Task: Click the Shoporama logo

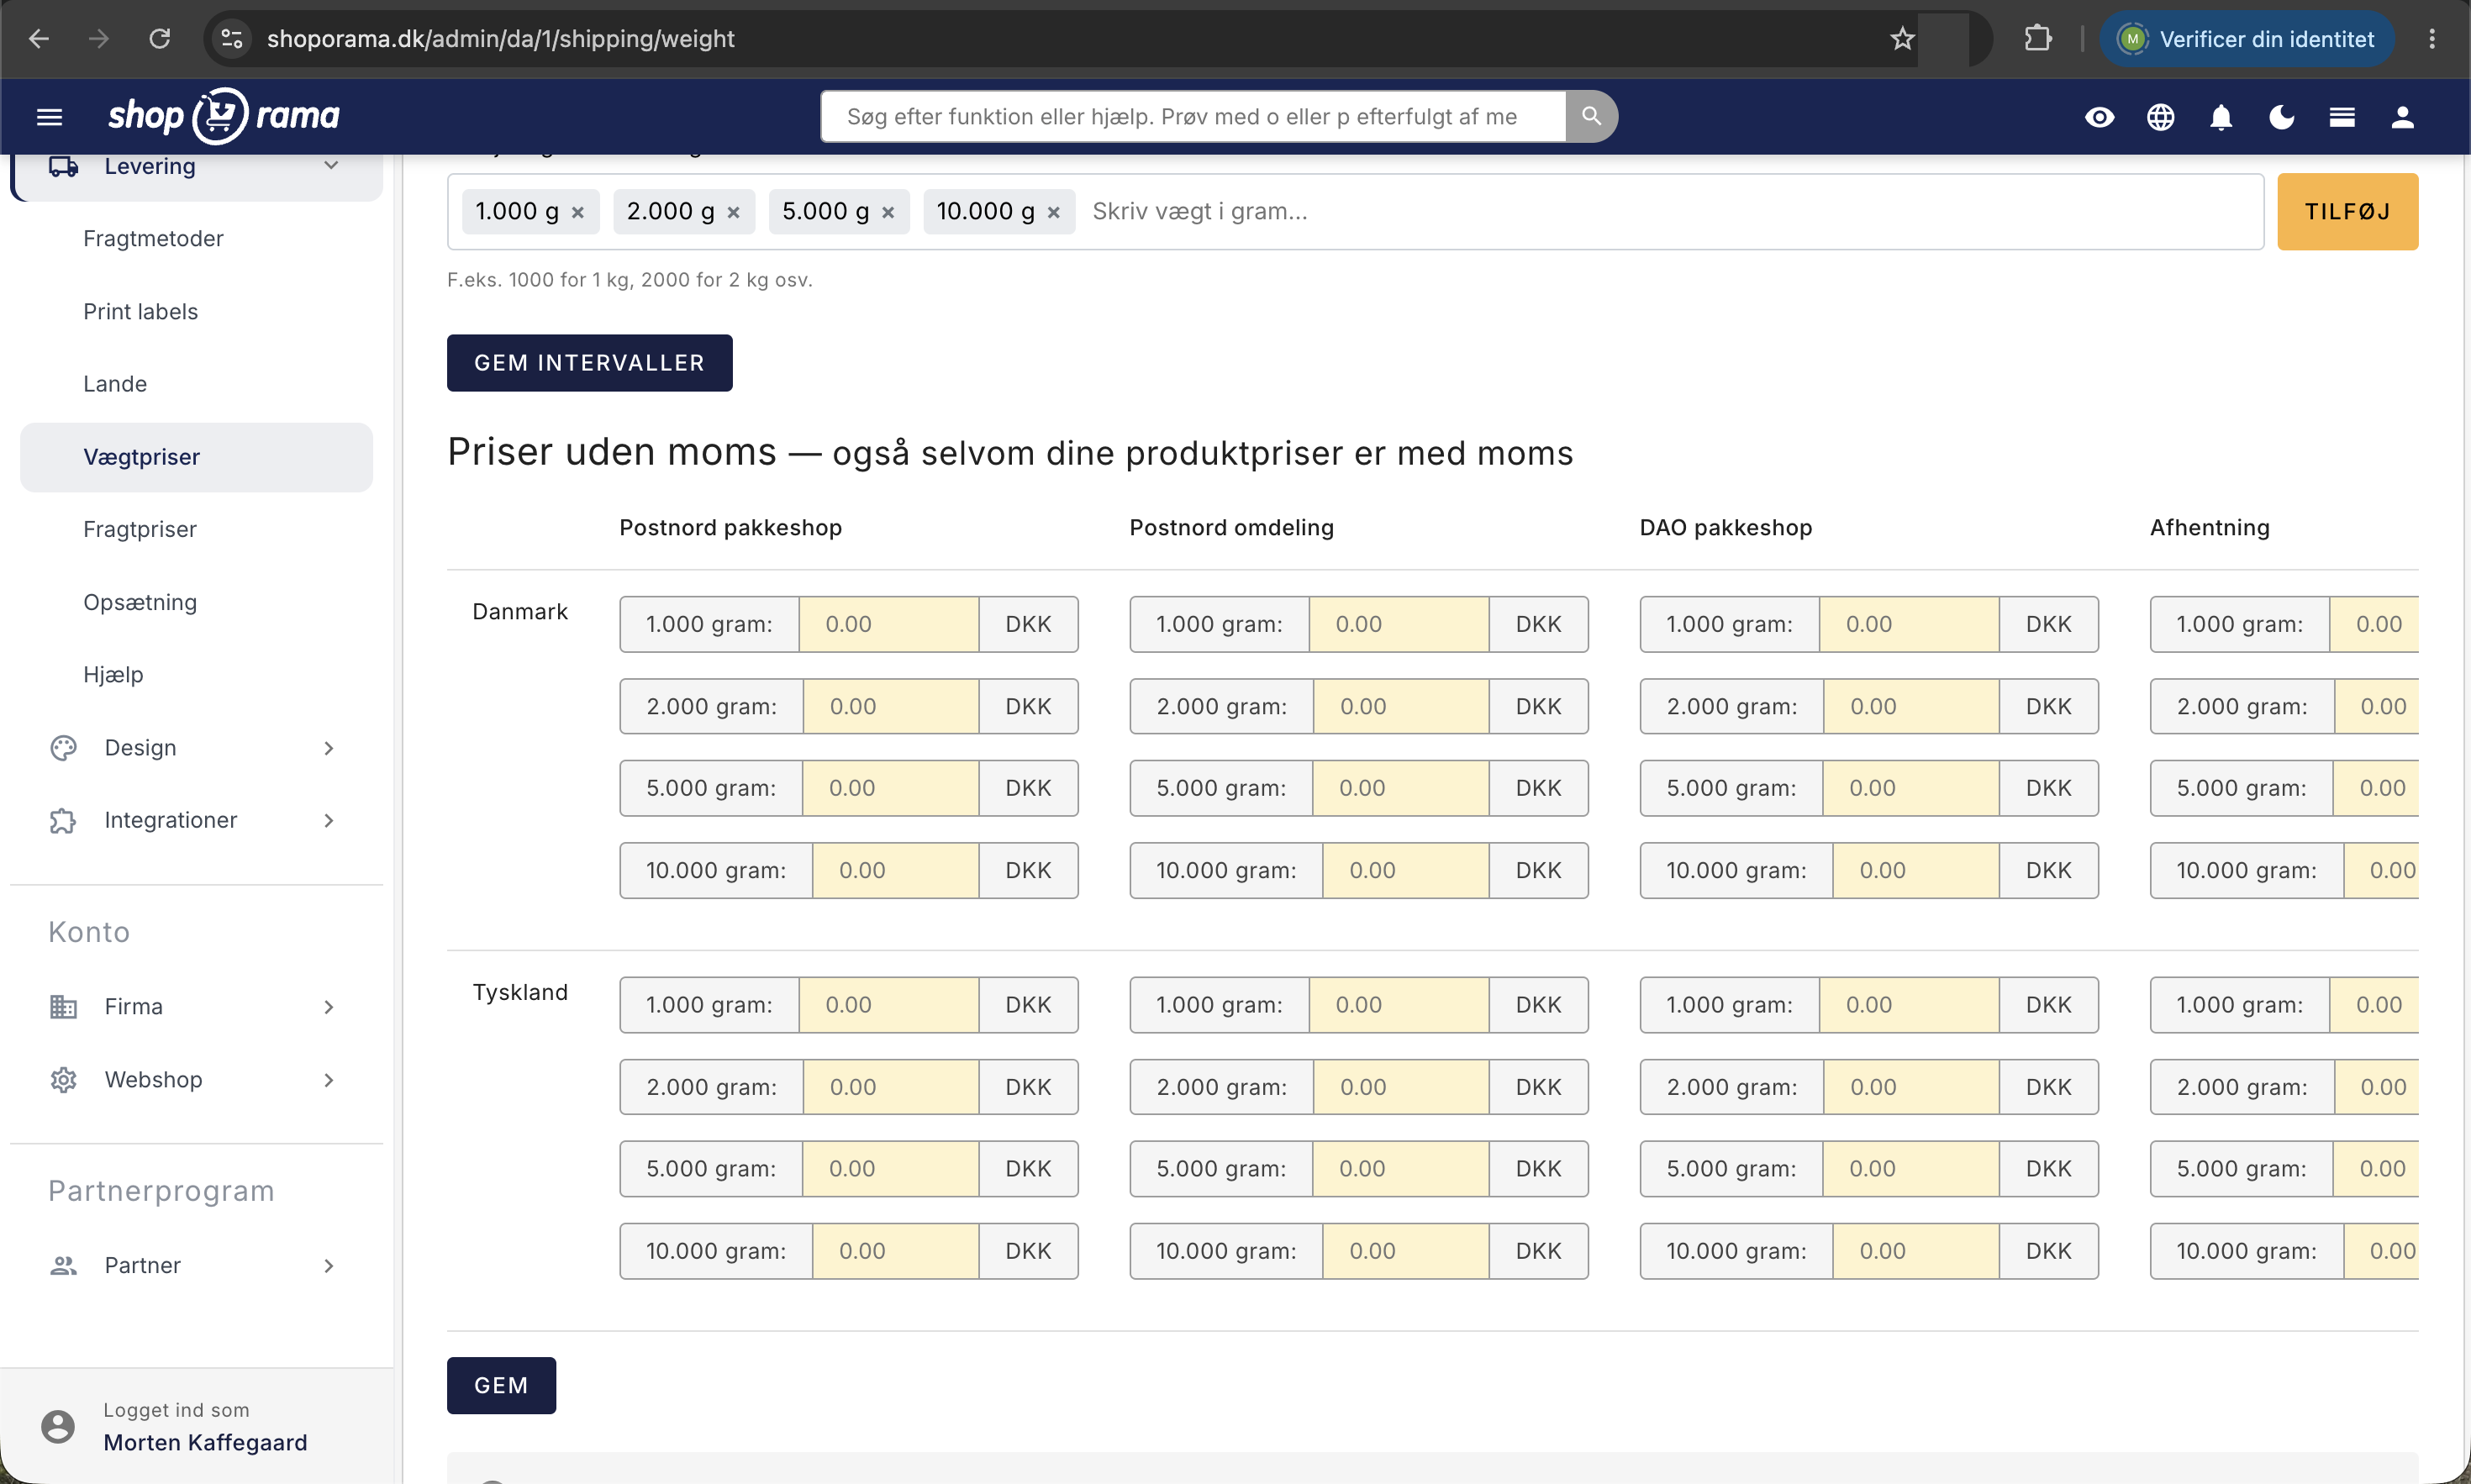Action: [x=224, y=116]
